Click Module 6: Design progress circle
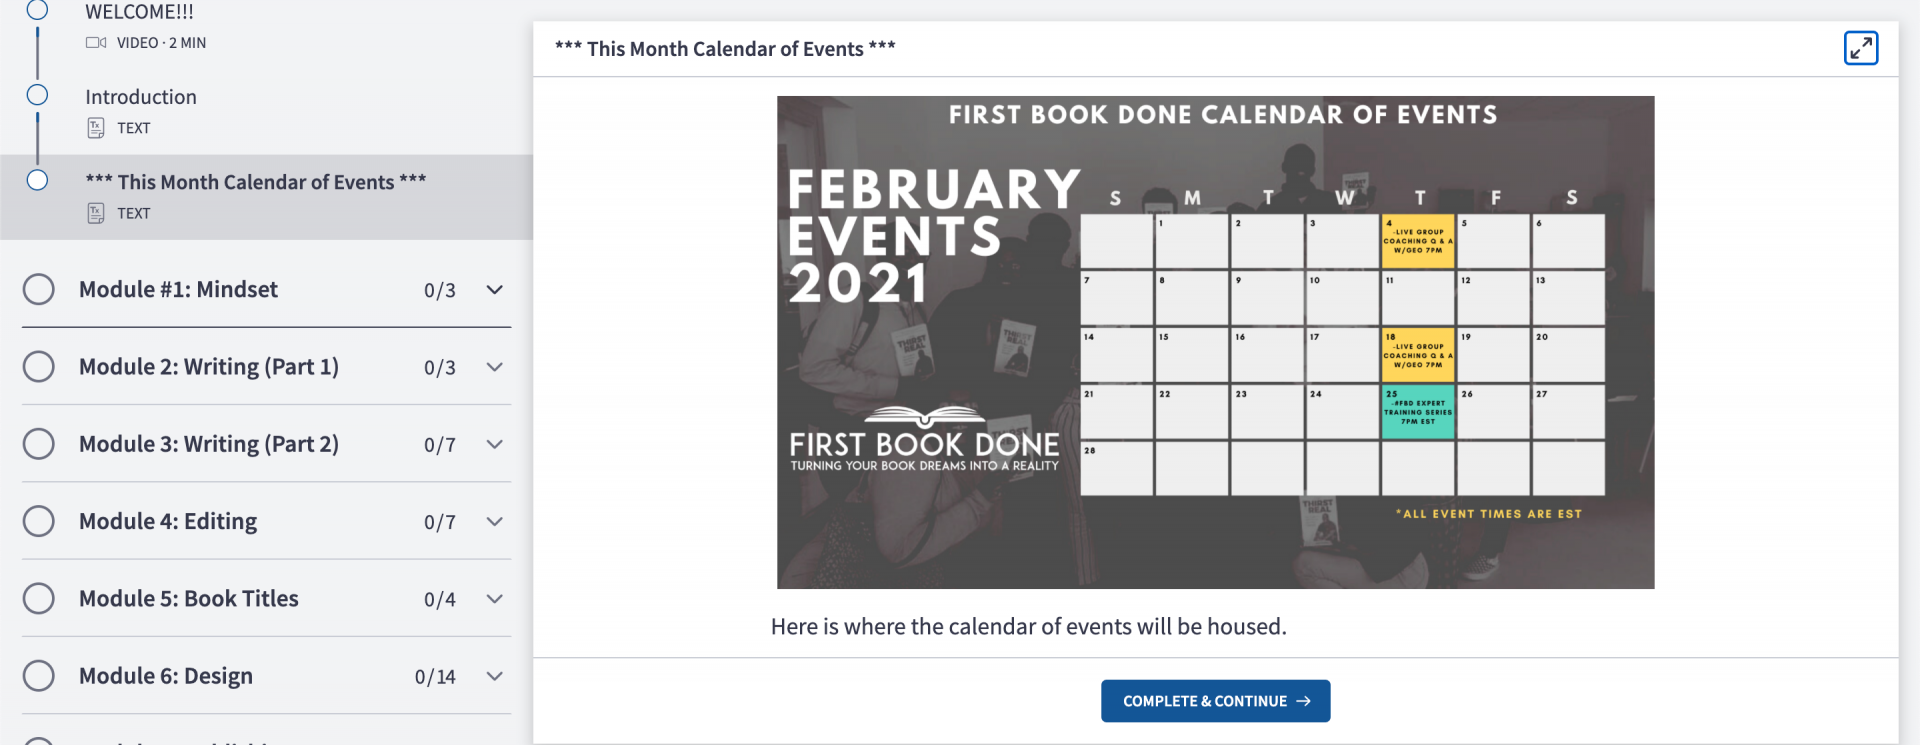Viewport: 1920px width, 745px height. (39, 676)
